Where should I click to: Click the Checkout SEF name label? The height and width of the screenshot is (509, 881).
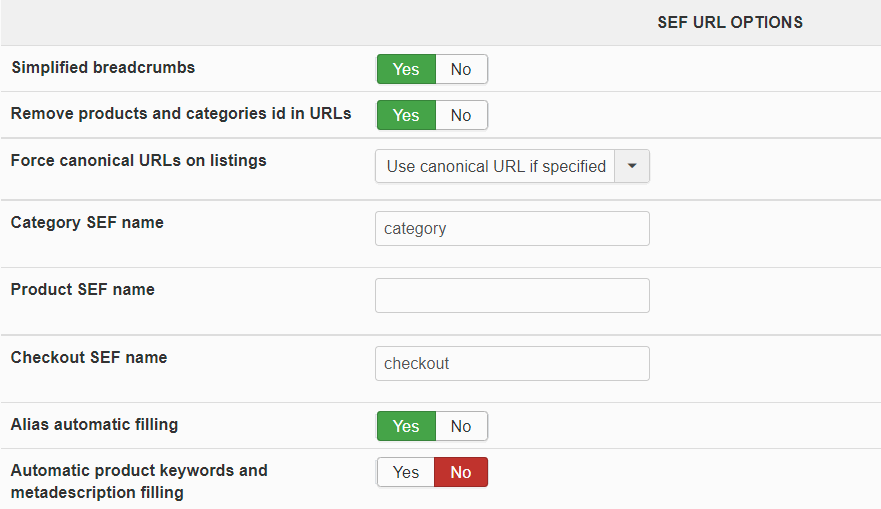coord(89,357)
